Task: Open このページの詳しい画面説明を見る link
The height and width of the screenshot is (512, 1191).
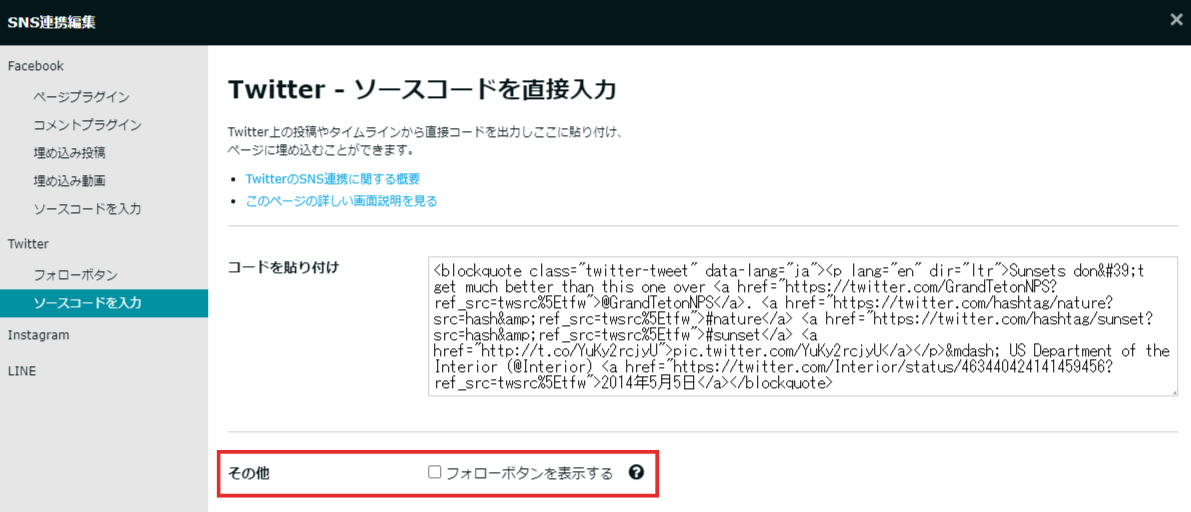Action: coord(341,201)
